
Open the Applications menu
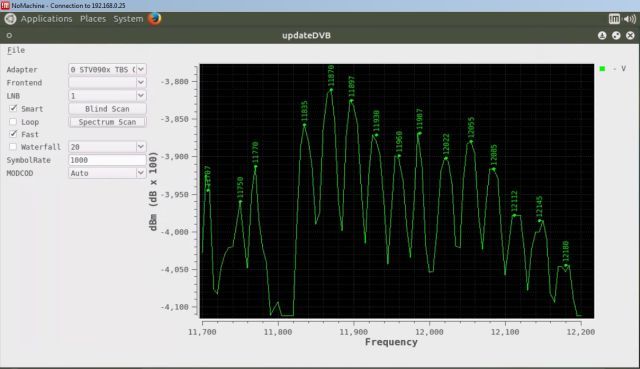click(x=47, y=19)
